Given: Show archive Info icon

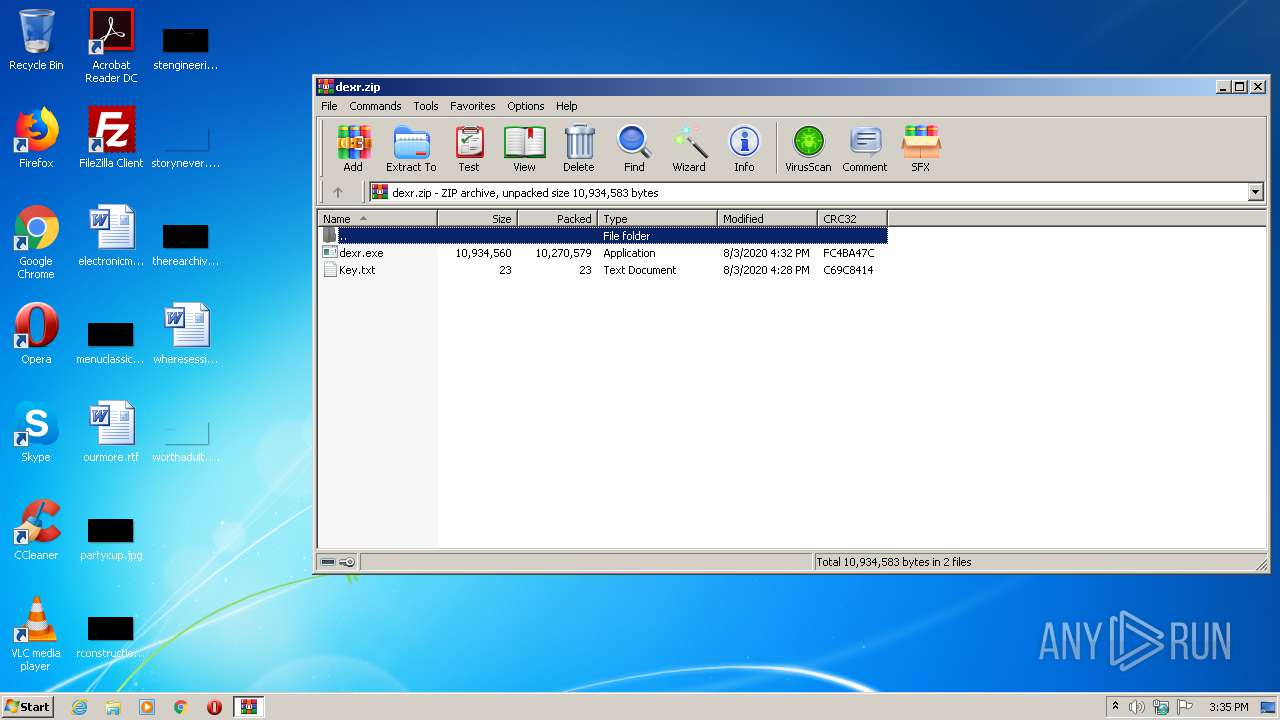Looking at the screenshot, I should 744,148.
